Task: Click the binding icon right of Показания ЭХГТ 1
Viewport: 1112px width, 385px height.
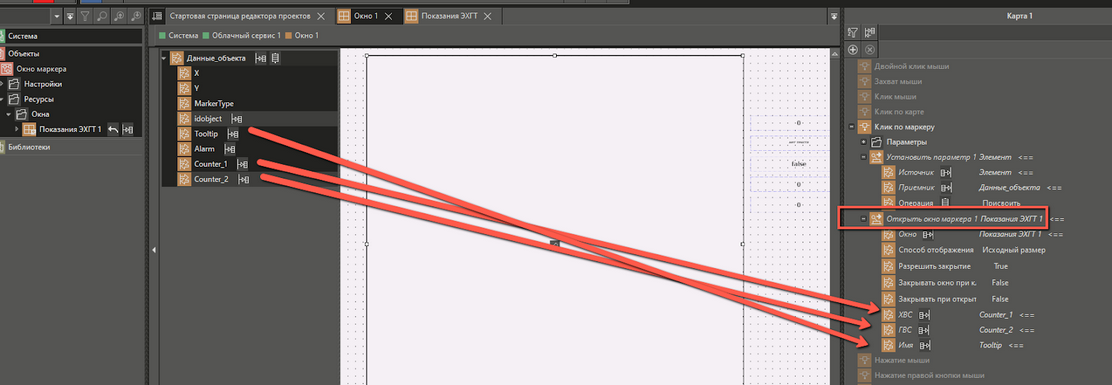Action: pos(128,130)
